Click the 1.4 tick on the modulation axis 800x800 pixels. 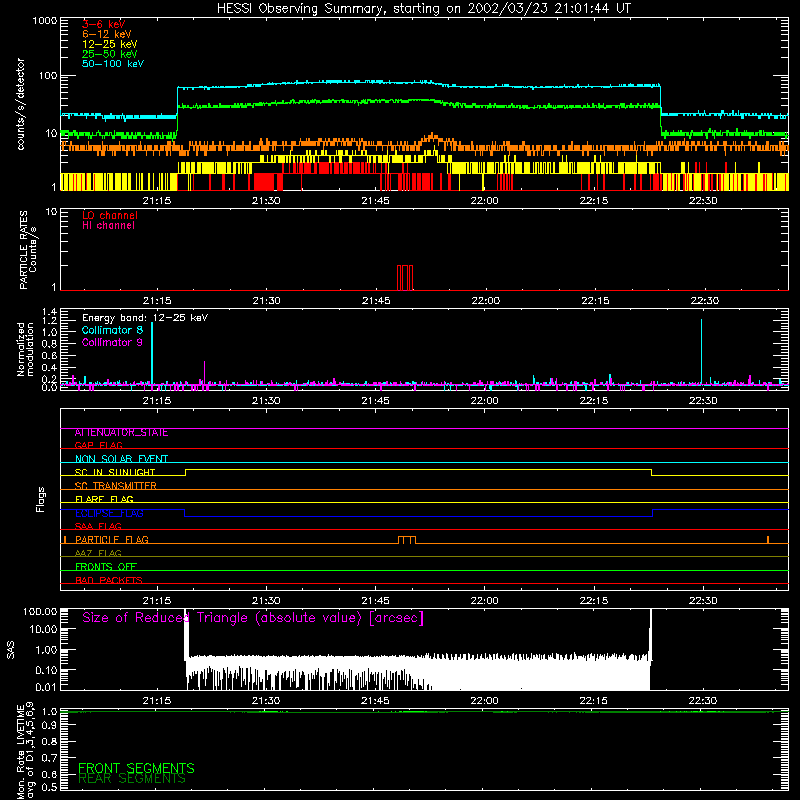49,312
